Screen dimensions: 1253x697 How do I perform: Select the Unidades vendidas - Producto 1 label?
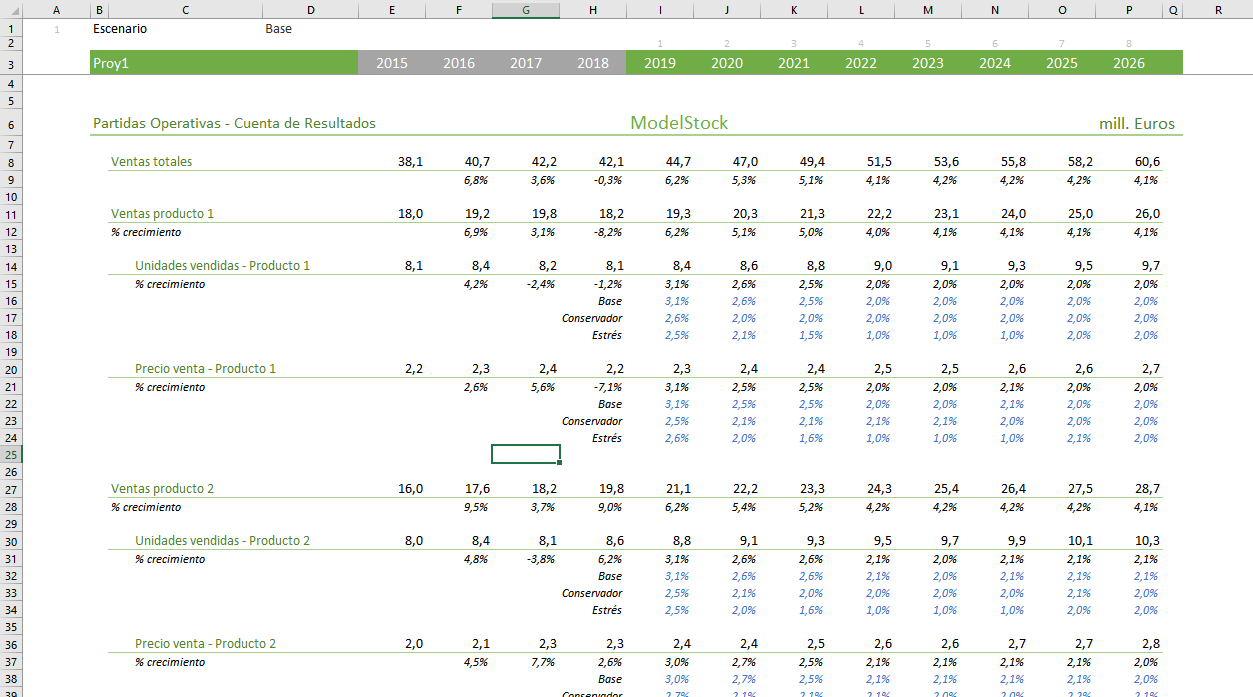click(222, 266)
